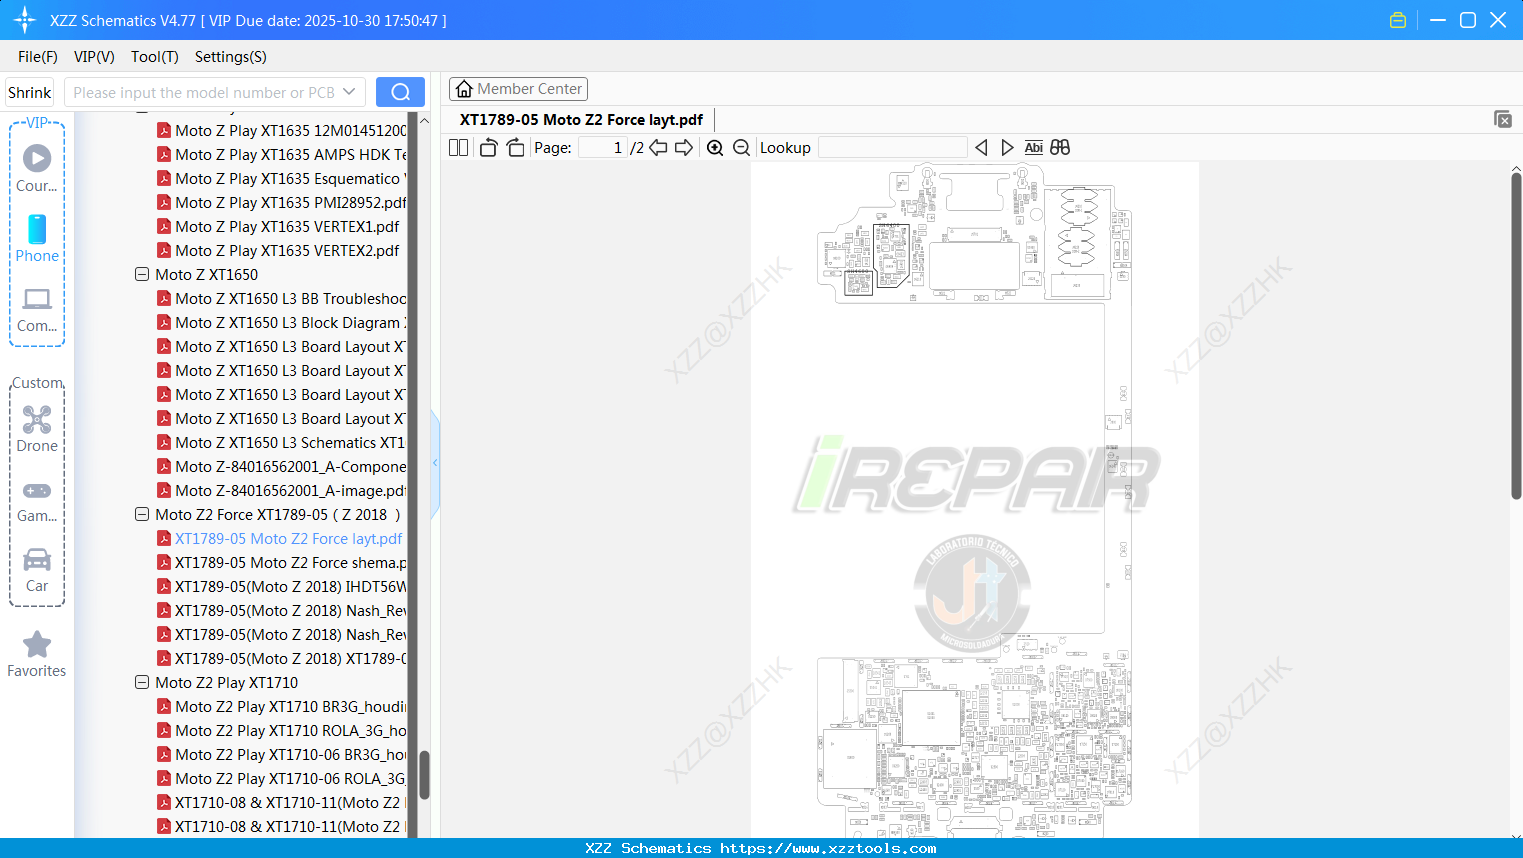Open Moto Z Play XT1635 AMPS HDK file
Image resolution: width=1523 pixels, height=858 pixels.
click(290, 154)
